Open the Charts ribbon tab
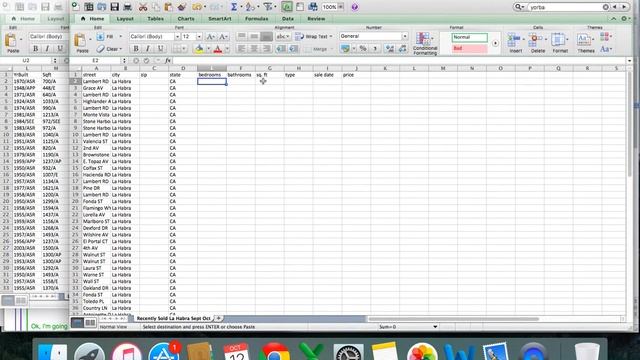The image size is (640, 360). pyautogui.click(x=186, y=19)
